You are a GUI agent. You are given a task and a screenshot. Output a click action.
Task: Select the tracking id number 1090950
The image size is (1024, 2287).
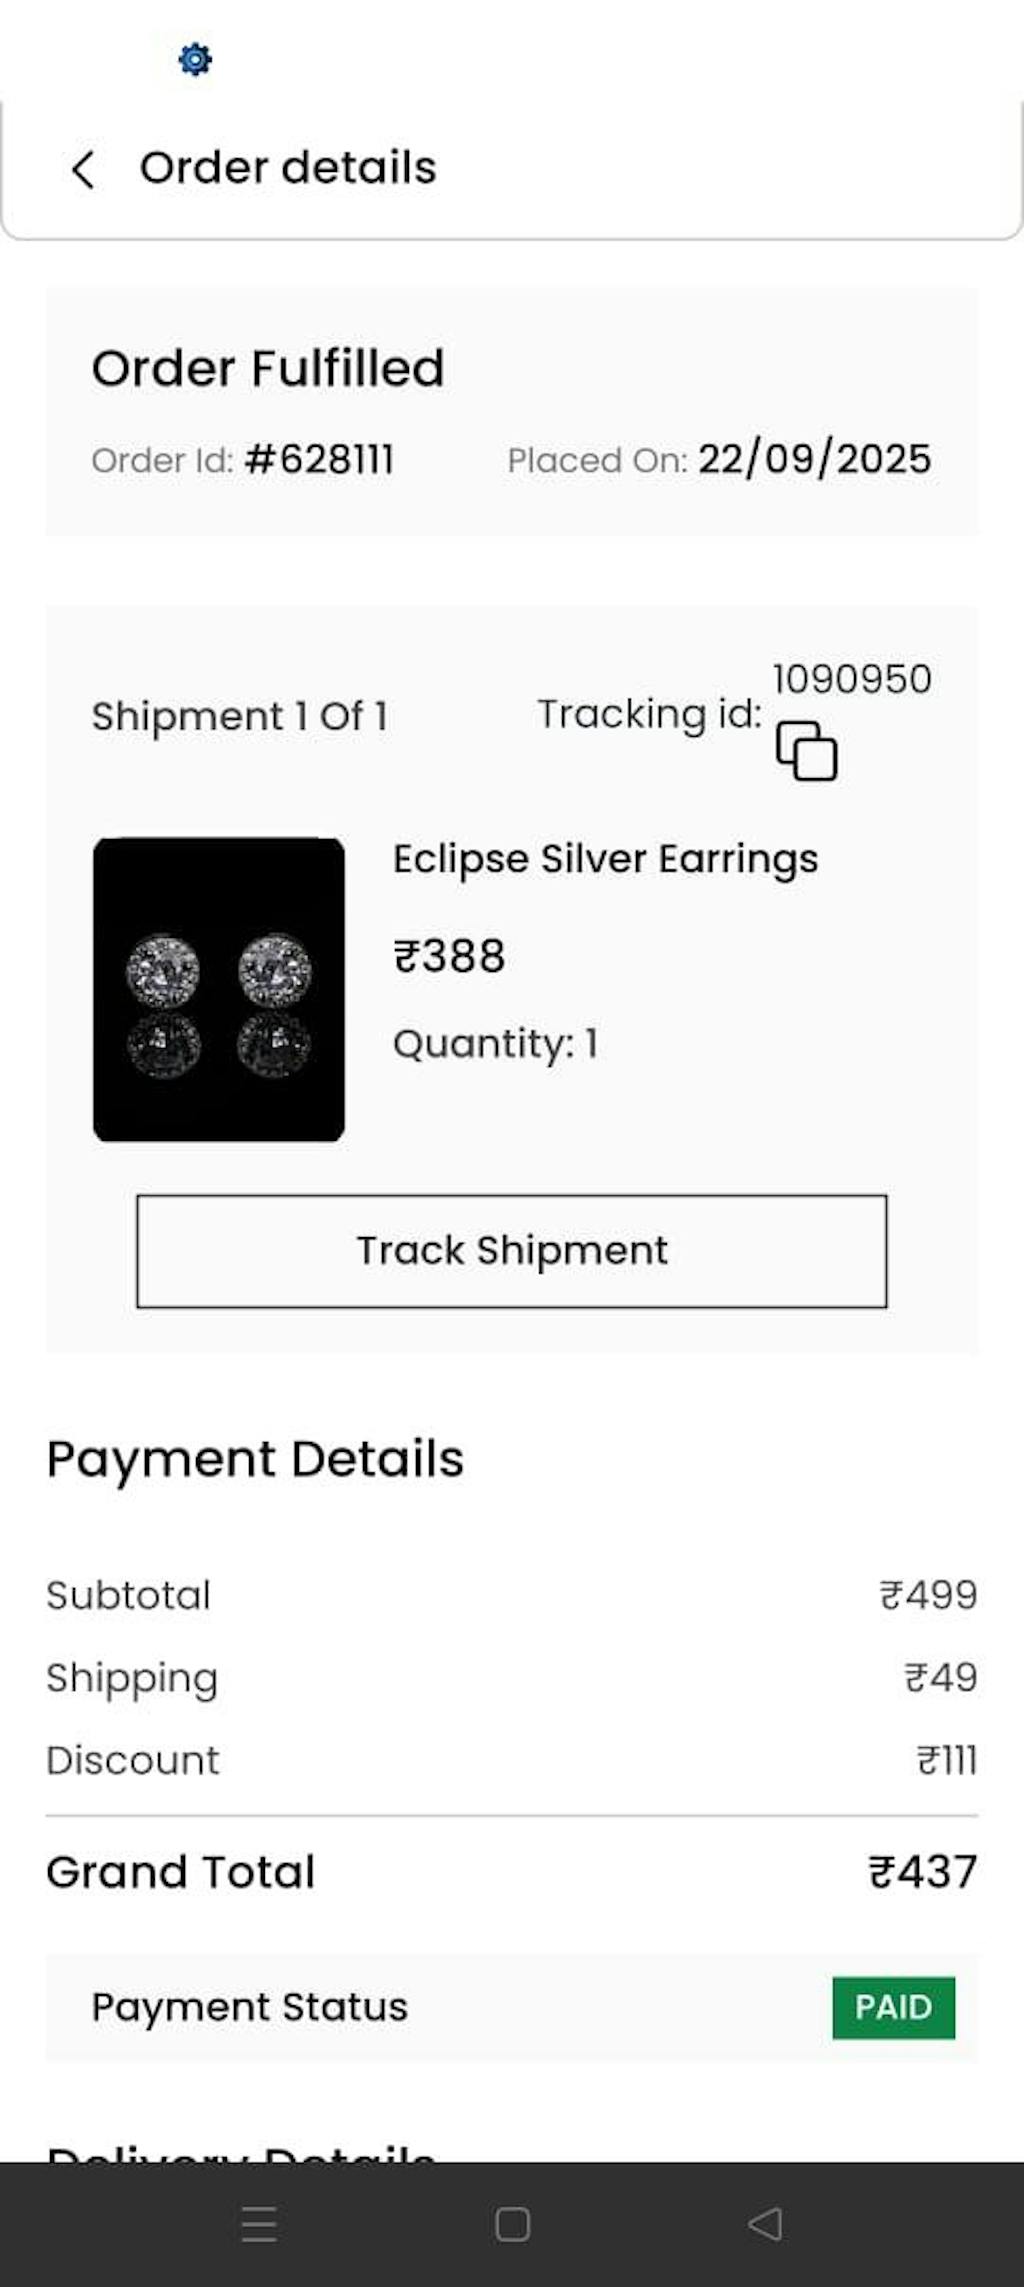click(851, 679)
